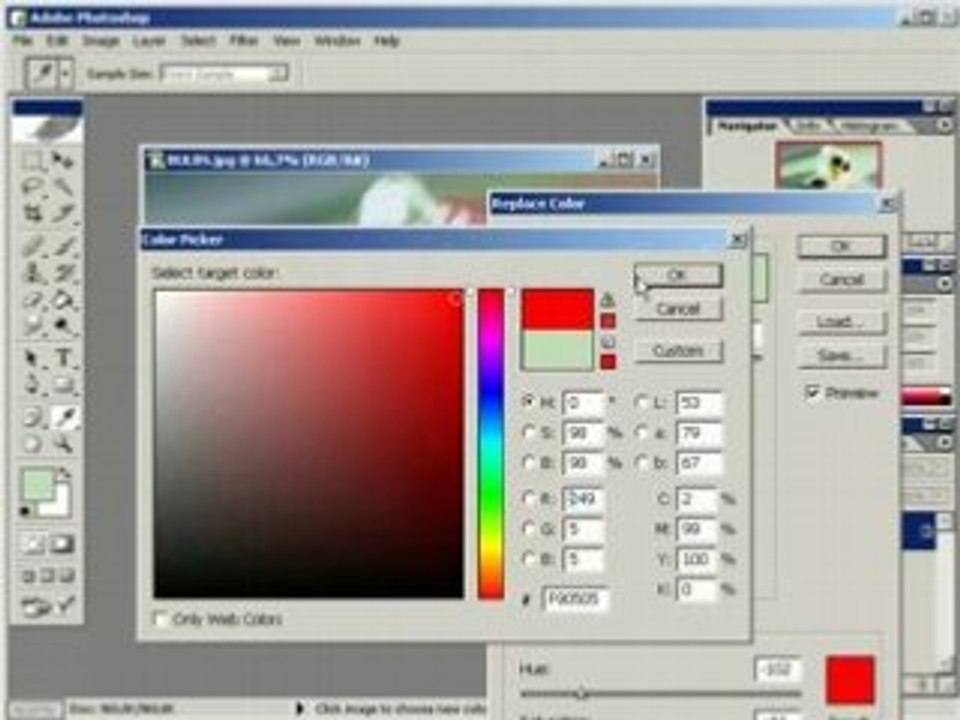Click the web-safe color cube icon
This screenshot has height=720, width=960.
[607, 341]
